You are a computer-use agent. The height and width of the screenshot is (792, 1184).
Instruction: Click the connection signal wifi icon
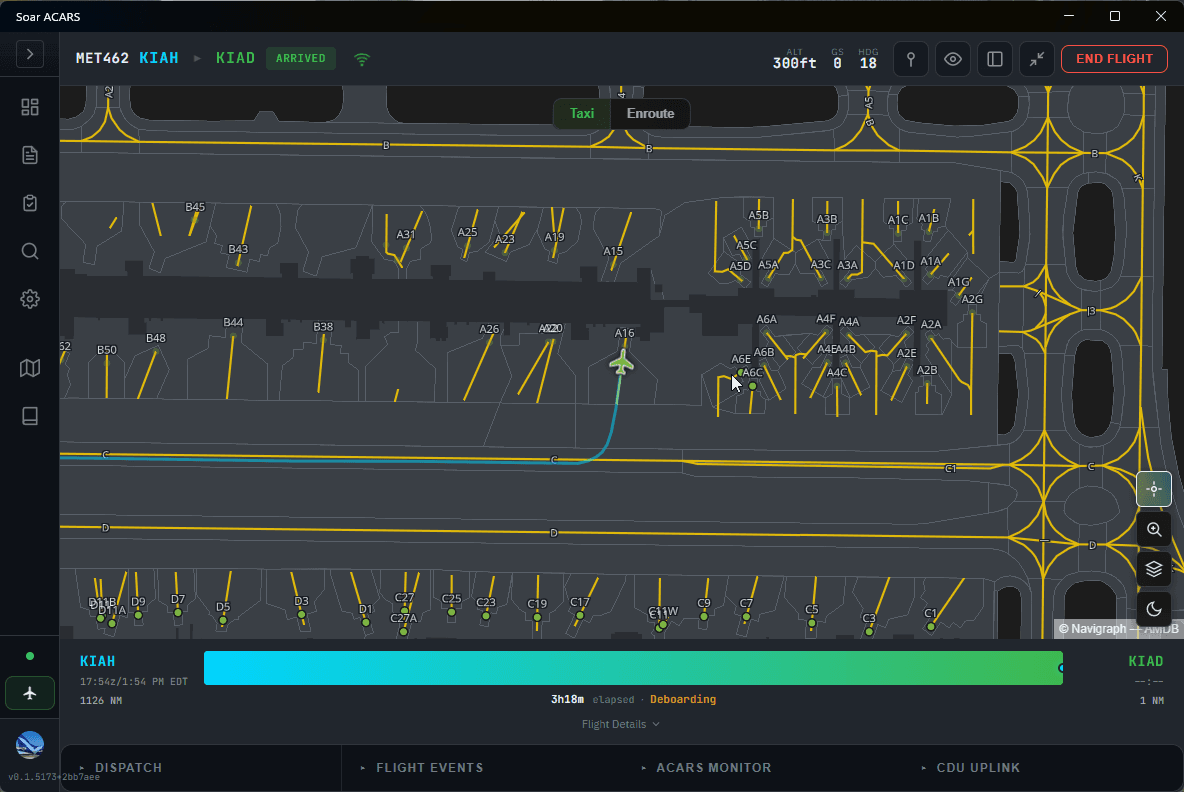pos(362,59)
